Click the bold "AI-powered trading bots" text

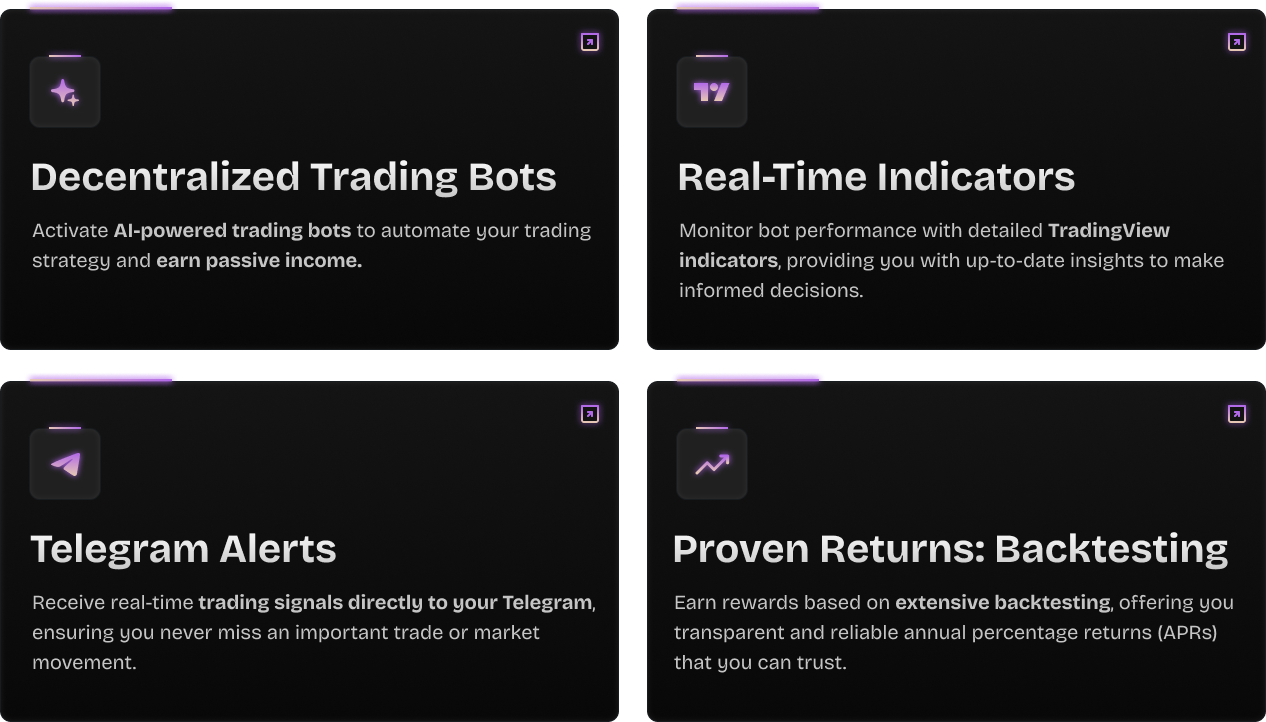(x=232, y=231)
